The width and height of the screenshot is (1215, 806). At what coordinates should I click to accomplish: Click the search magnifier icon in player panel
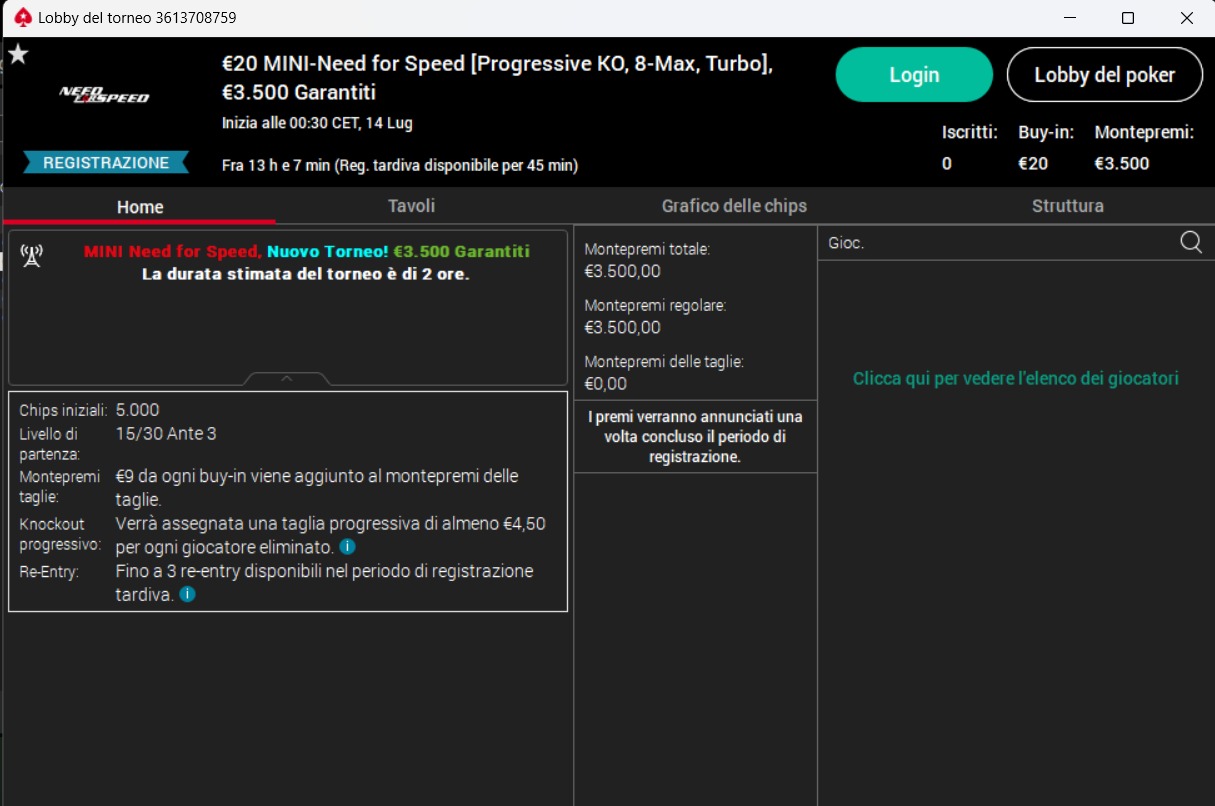[x=1191, y=242]
